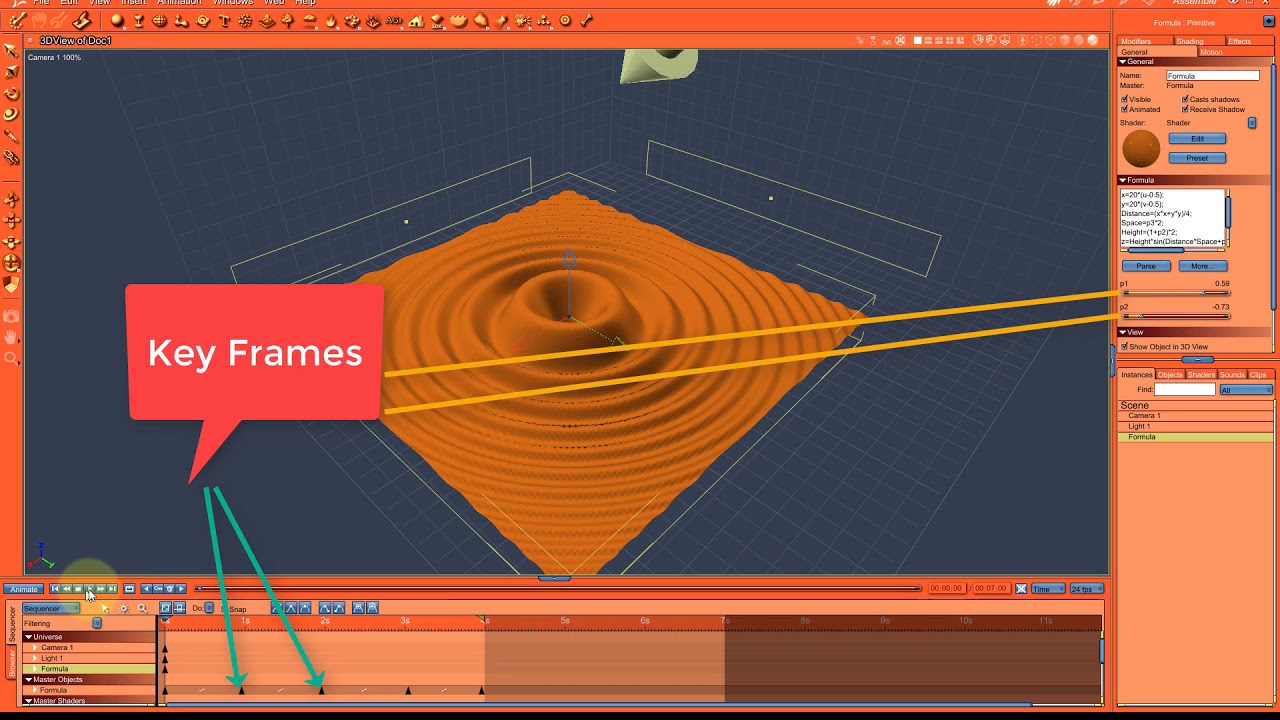The image size is (1280, 720).
Task: Click the magnifier icon in sequencer toolbar
Action: click(142, 608)
